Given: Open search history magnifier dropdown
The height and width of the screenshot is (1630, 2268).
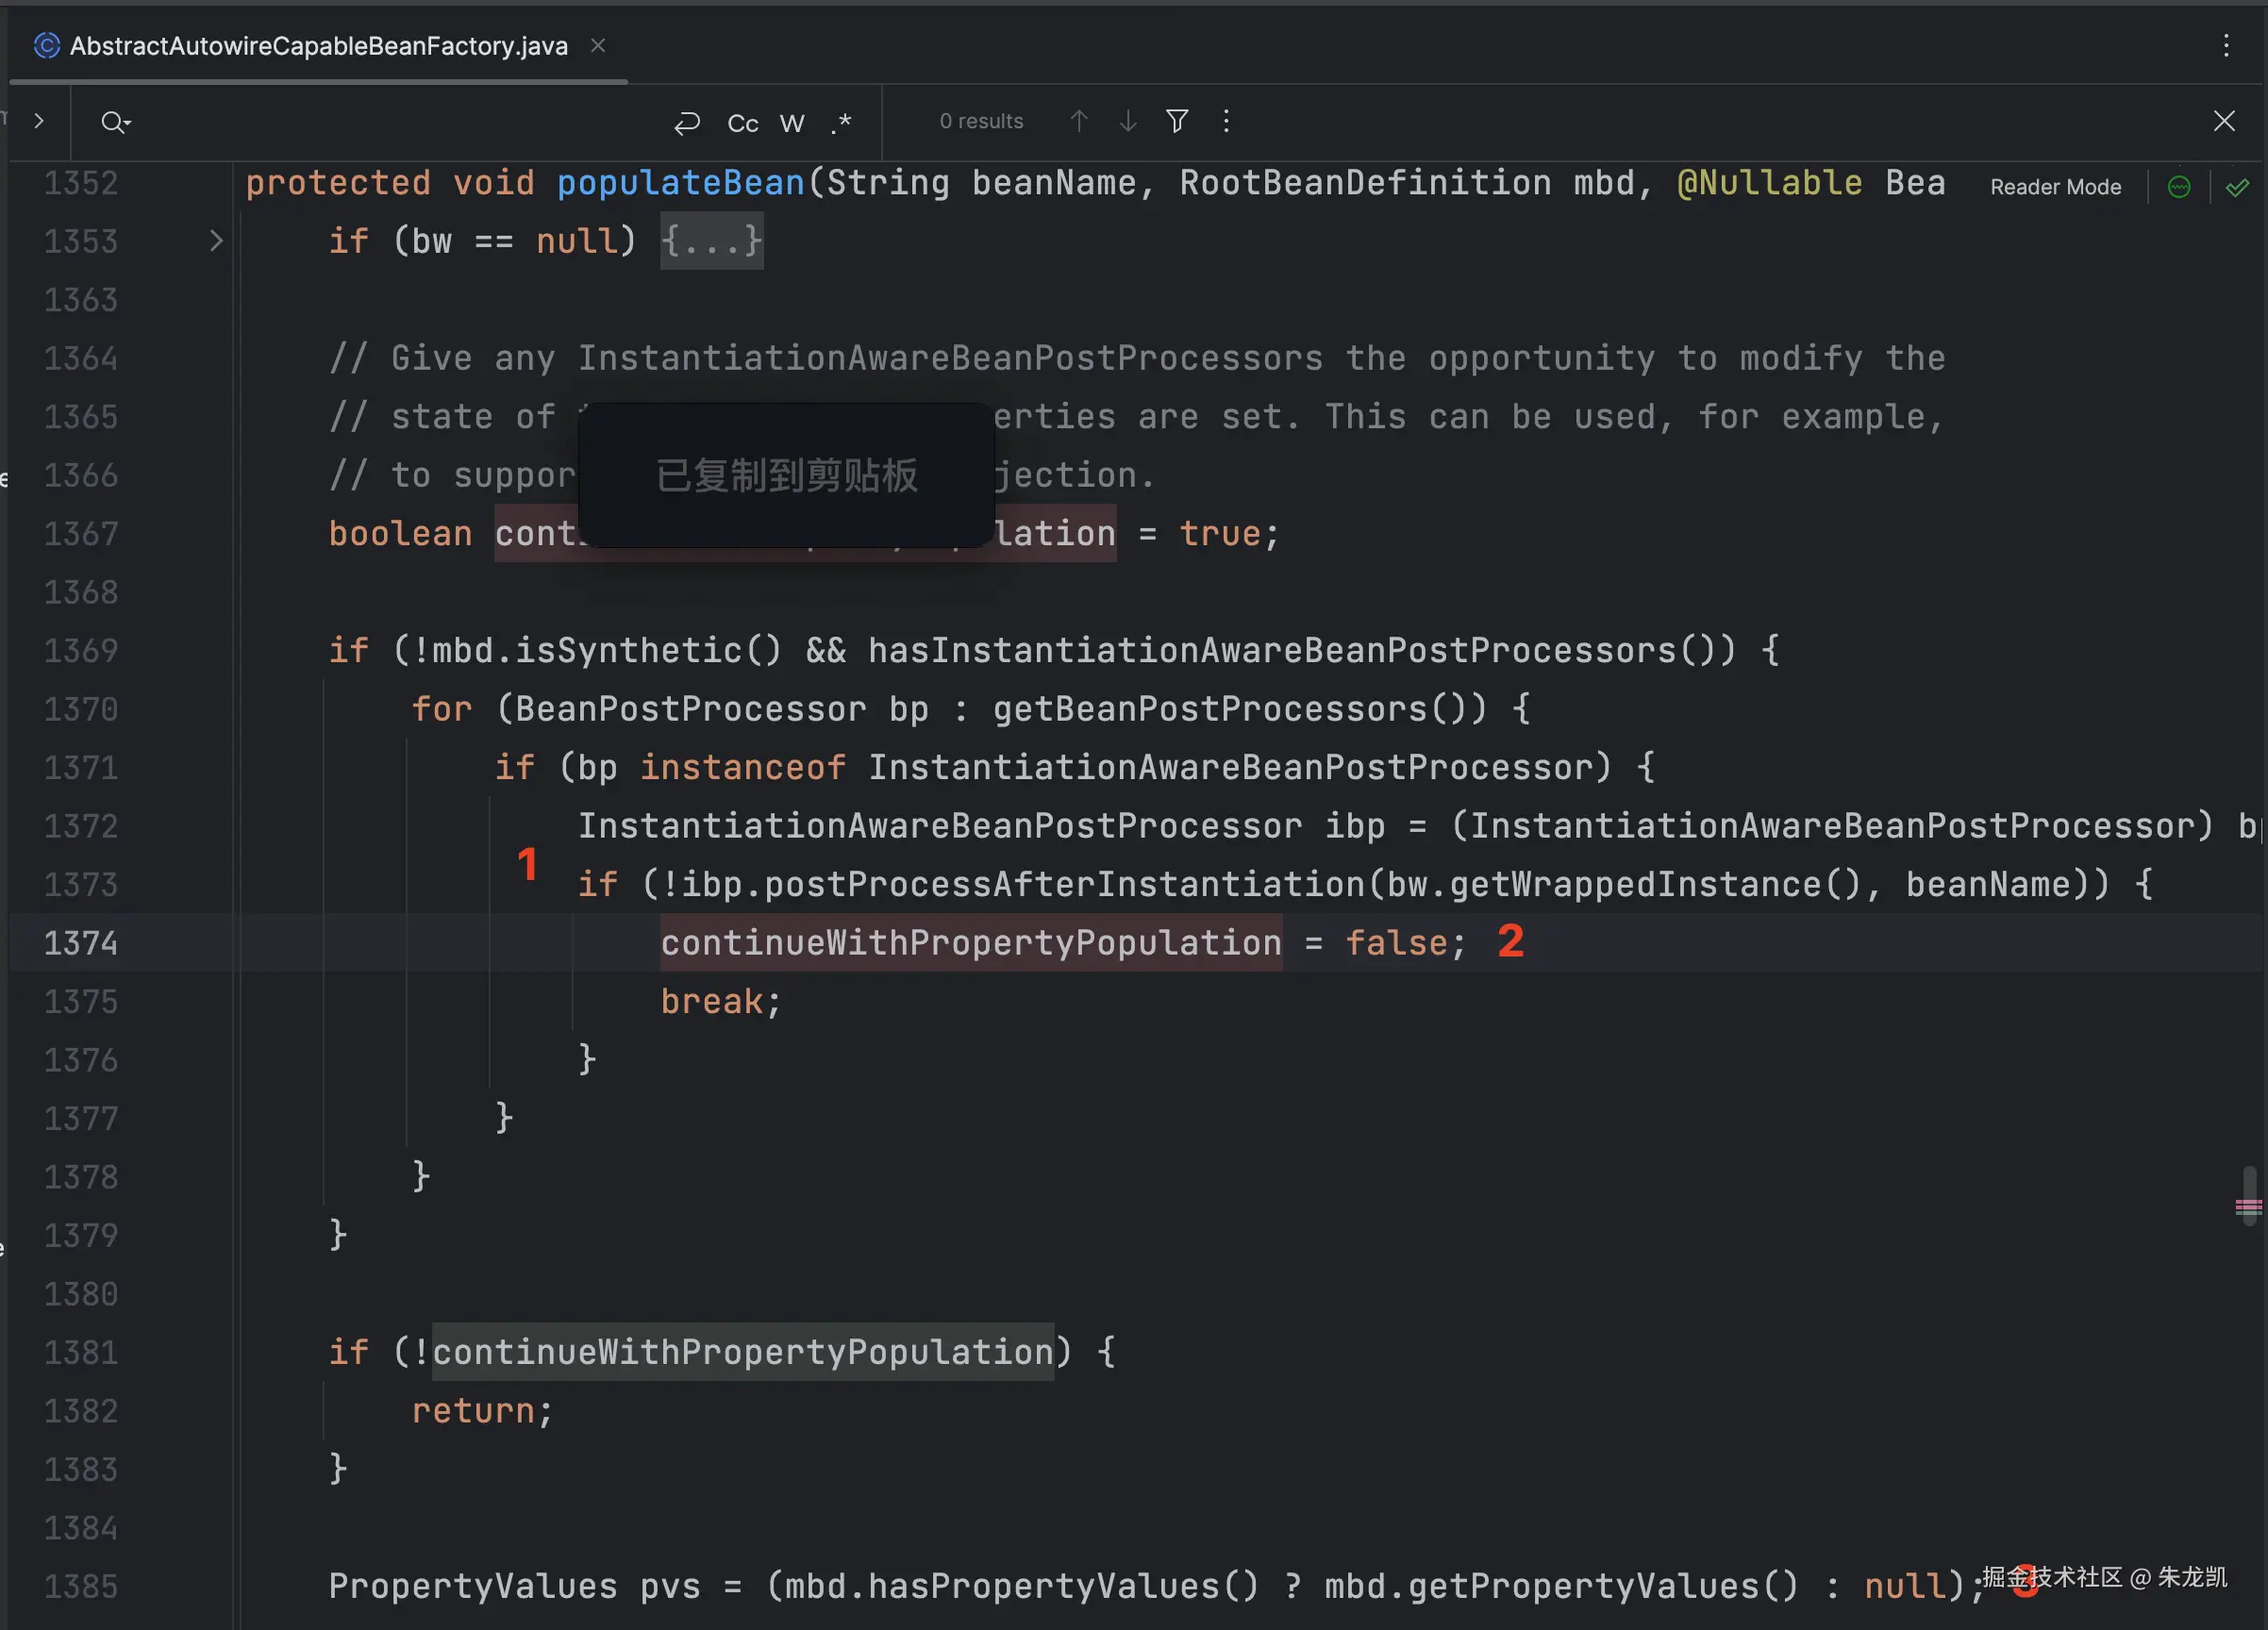Looking at the screenshot, I should click(115, 122).
